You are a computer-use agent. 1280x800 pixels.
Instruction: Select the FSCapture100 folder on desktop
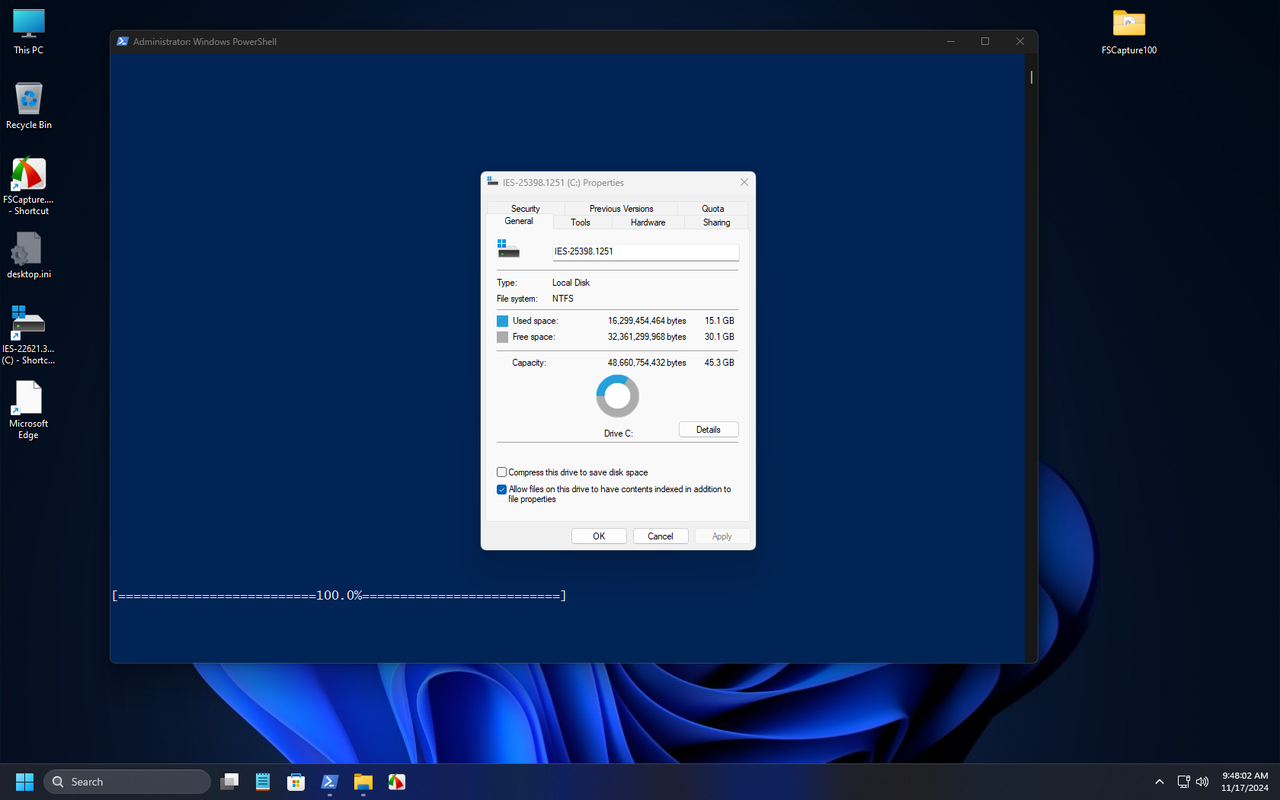coord(1129,31)
